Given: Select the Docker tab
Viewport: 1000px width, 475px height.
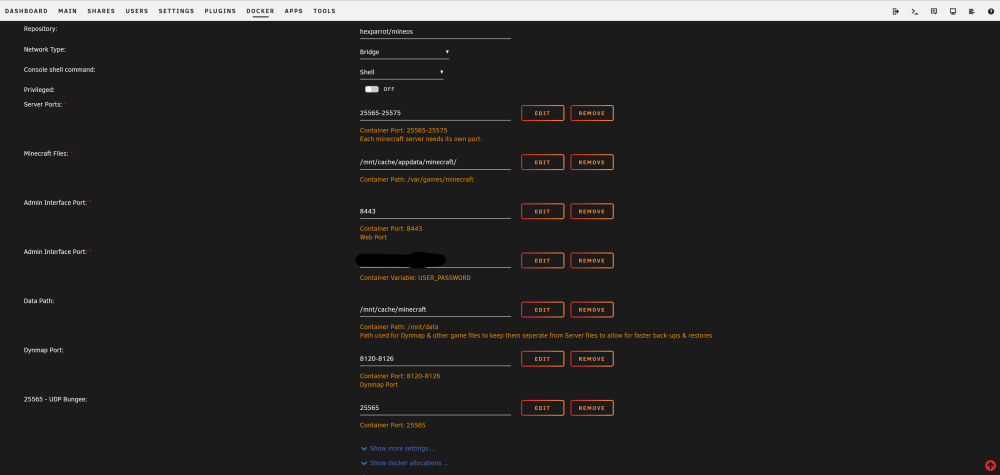Looking at the screenshot, I should click(x=260, y=11).
